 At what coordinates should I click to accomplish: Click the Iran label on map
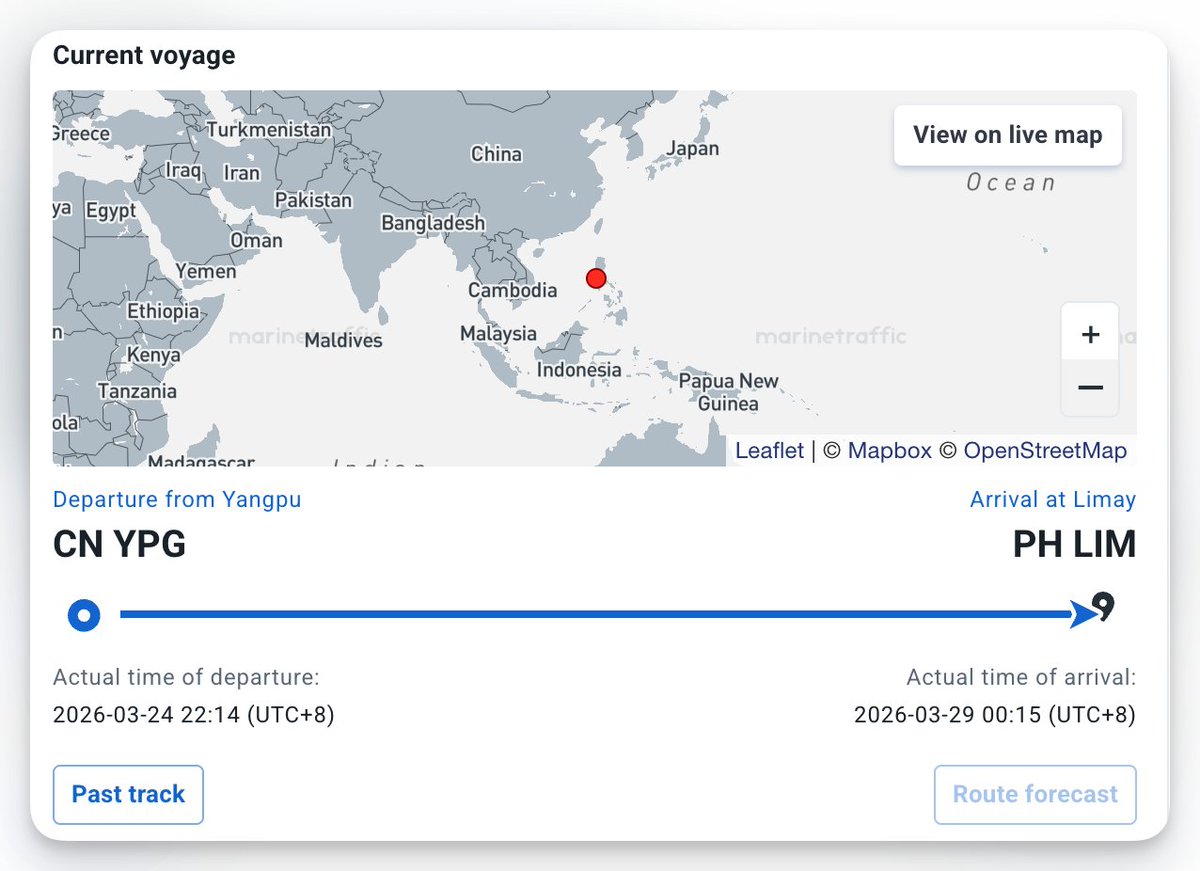point(241,173)
